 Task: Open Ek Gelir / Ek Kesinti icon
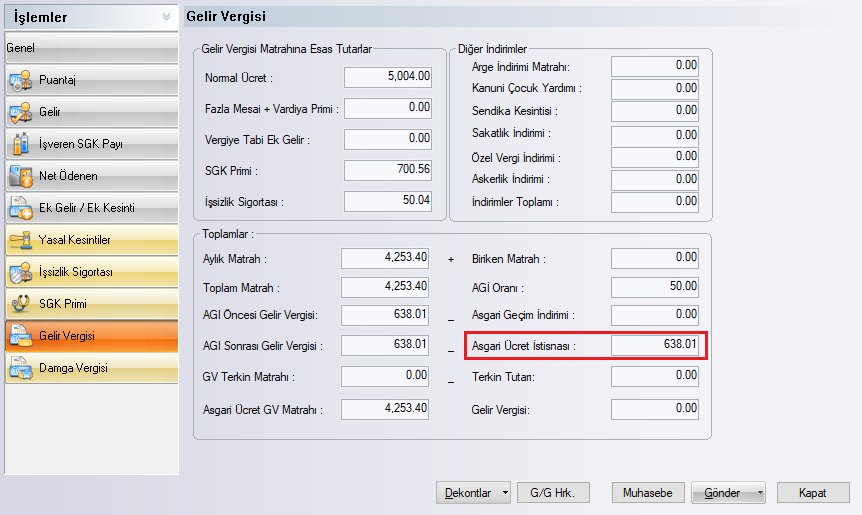(21, 208)
